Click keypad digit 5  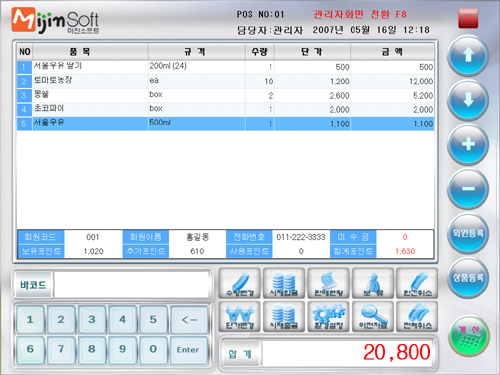(x=153, y=319)
